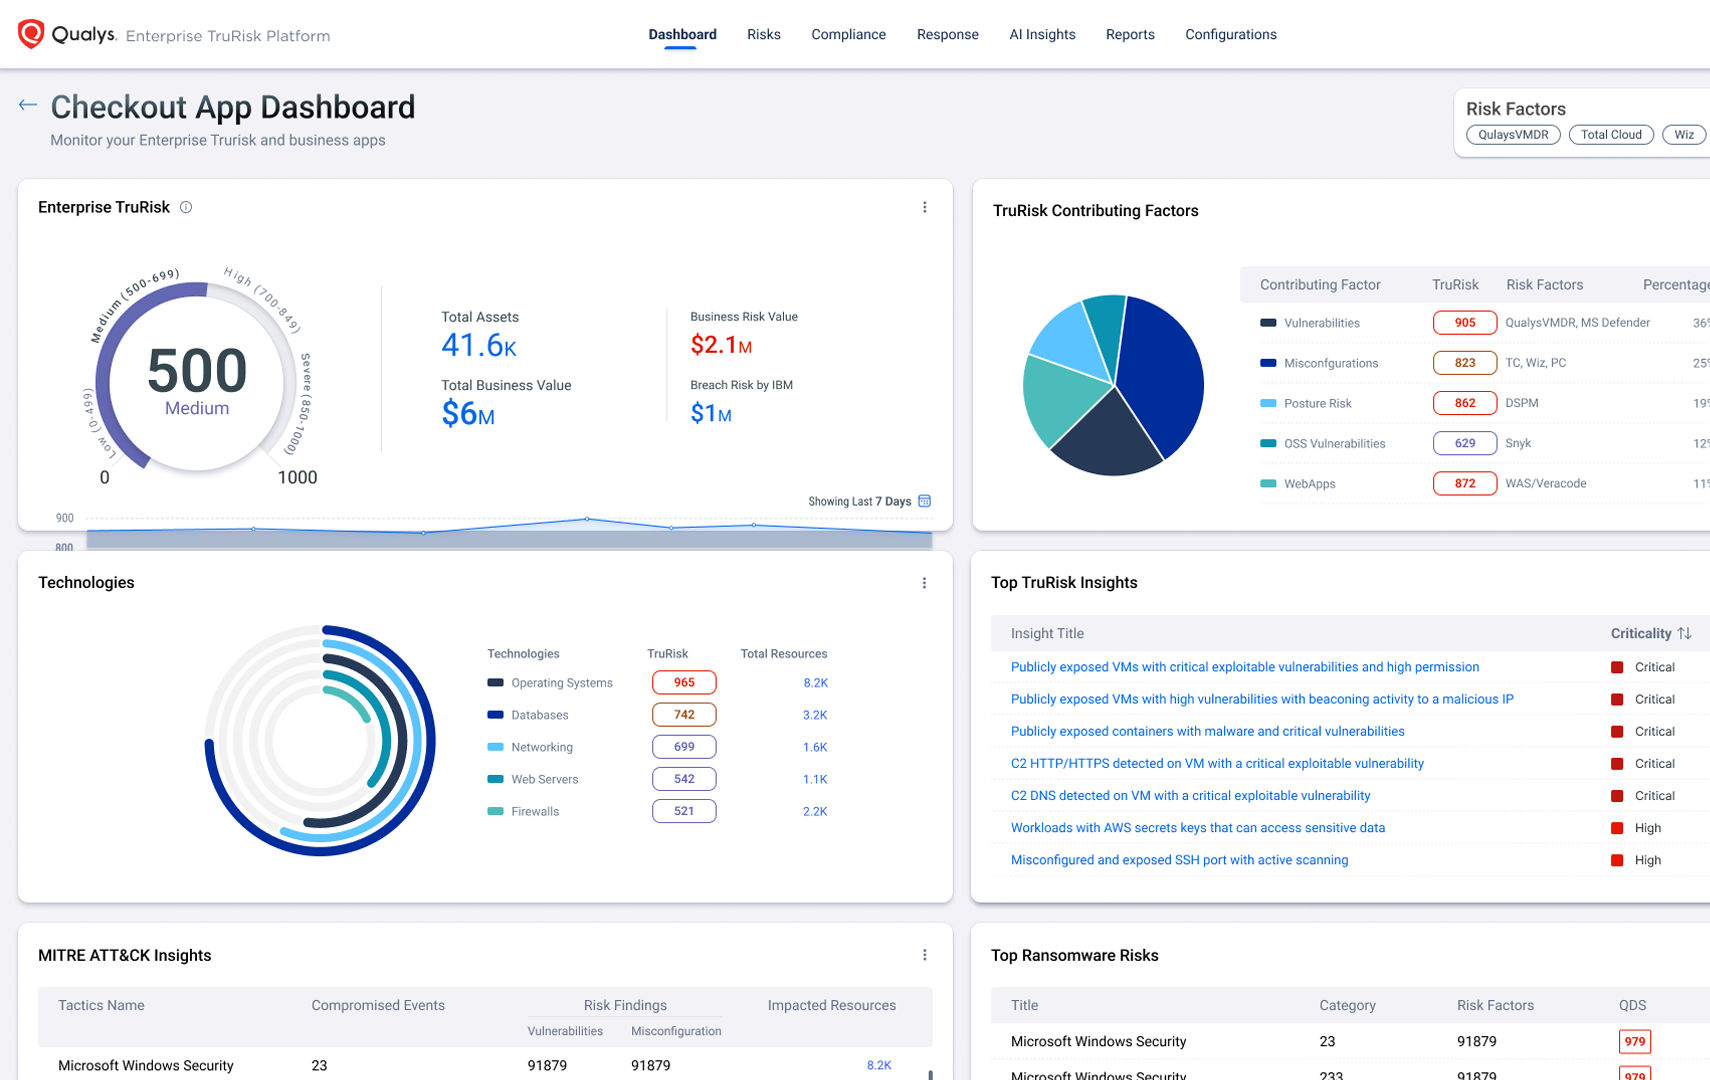Open the Technologies panel three-dot menu
1710x1080 pixels.
pos(924,583)
